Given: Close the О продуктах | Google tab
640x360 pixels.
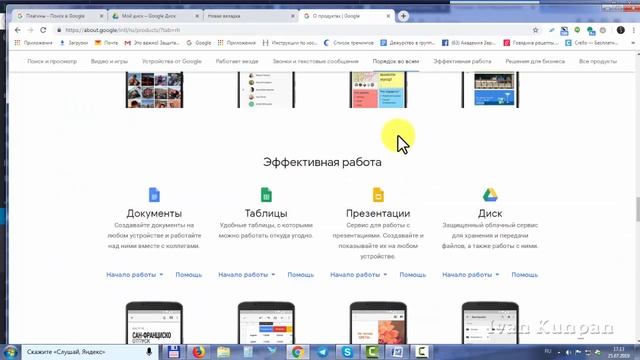Looking at the screenshot, I should 388,16.
